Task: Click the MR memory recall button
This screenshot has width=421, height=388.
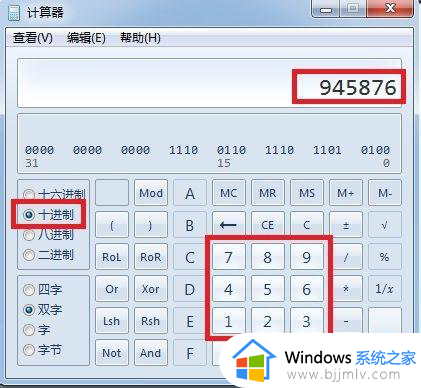Action: (x=268, y=193)
